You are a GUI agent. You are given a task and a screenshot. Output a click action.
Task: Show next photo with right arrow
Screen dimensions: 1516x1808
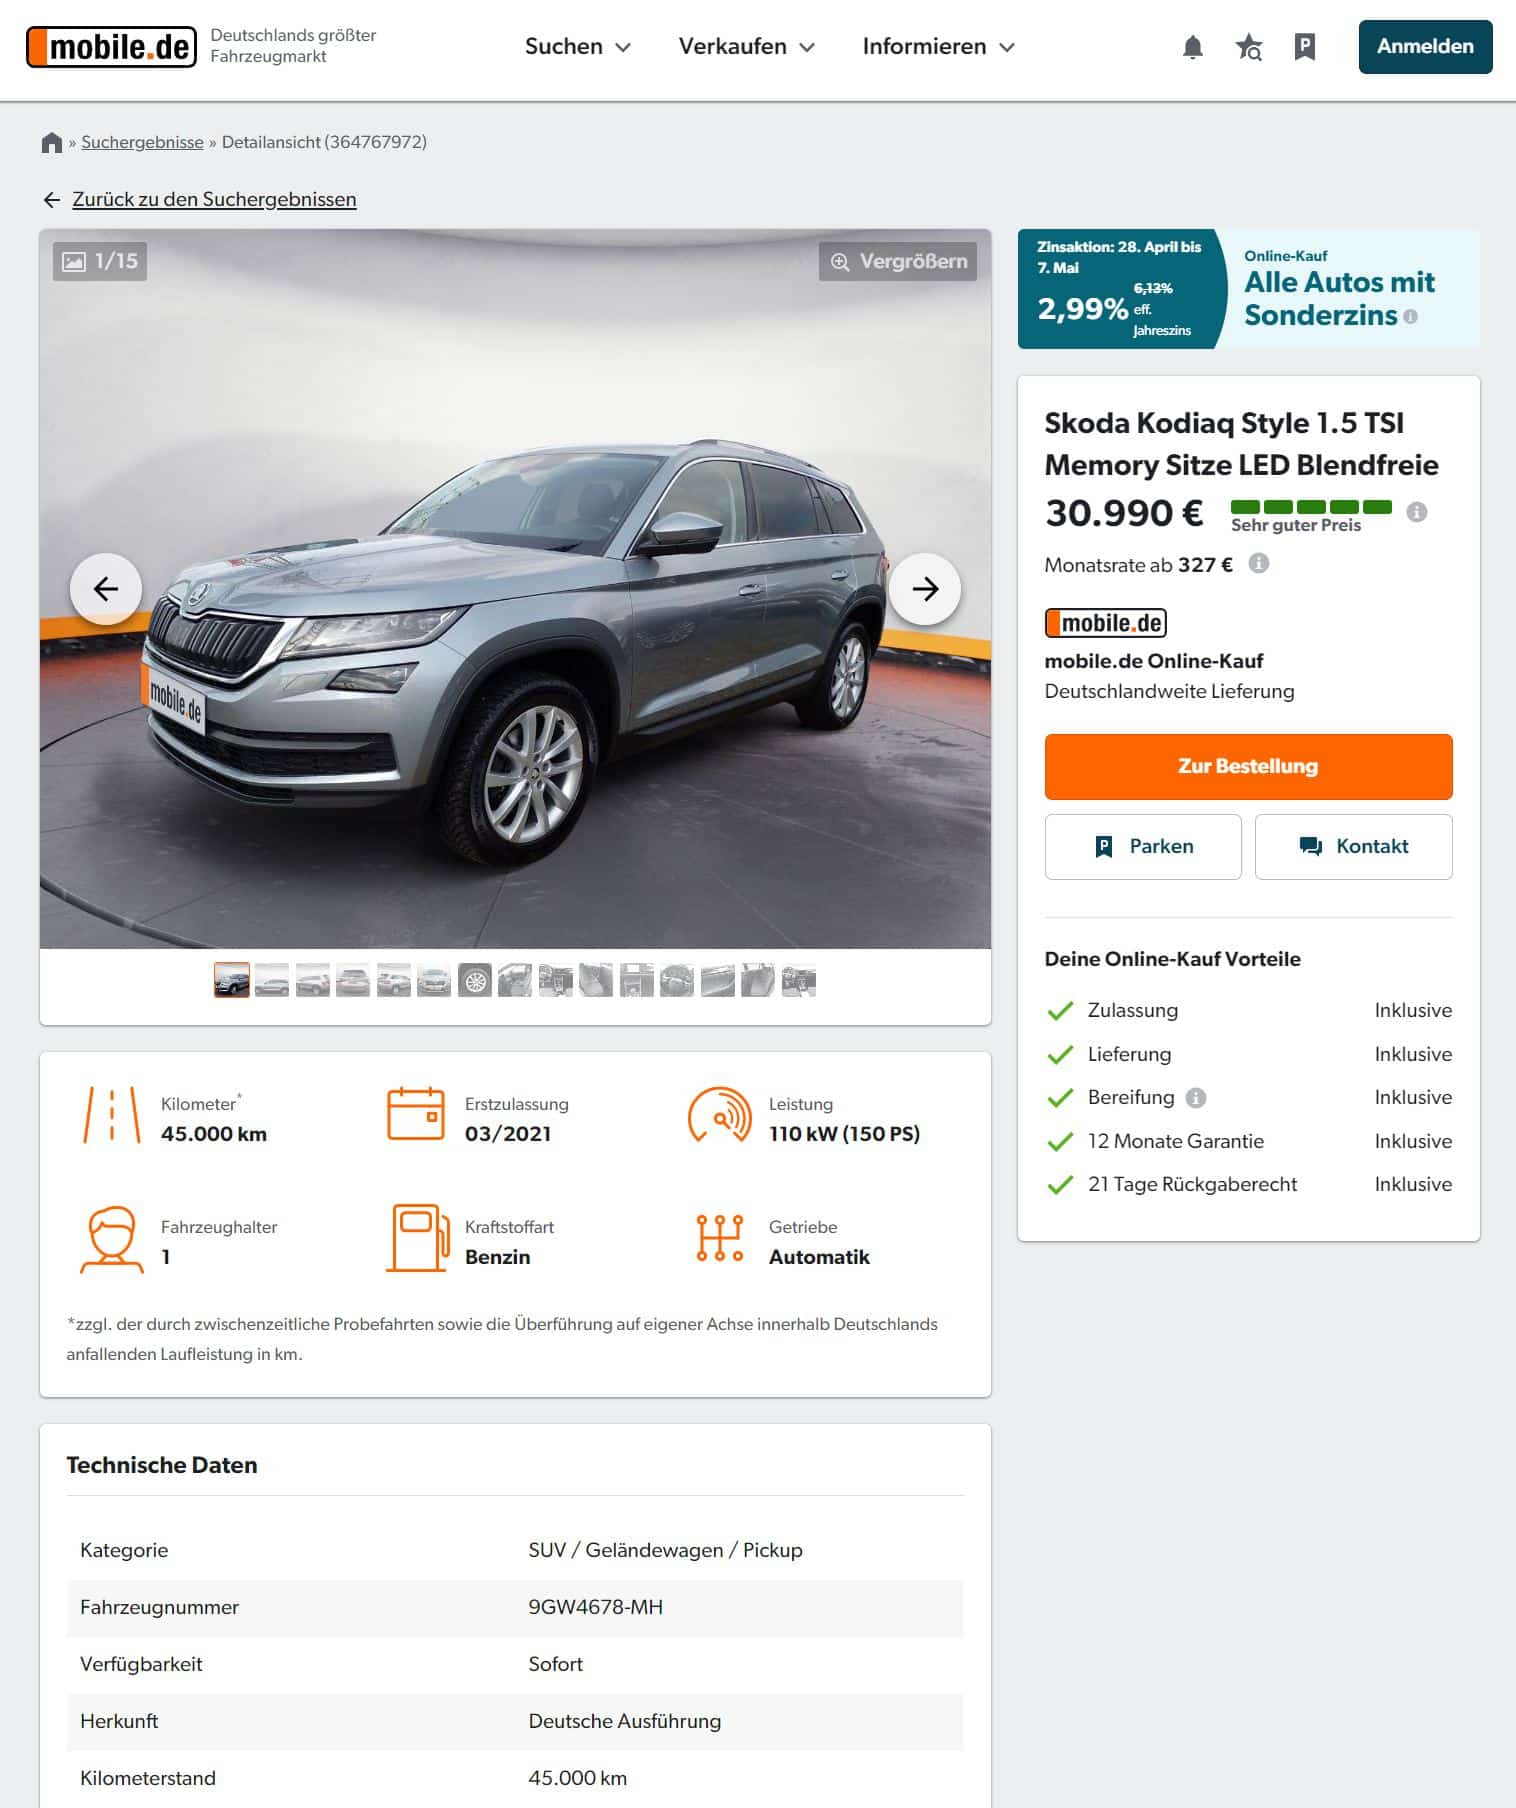click(925, 589)
